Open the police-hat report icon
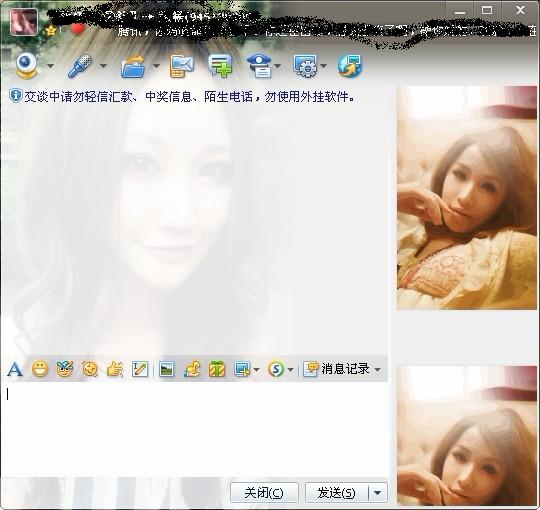Image resolution: width=540 pixels, height=510 pixels. (x=259, y=65)
